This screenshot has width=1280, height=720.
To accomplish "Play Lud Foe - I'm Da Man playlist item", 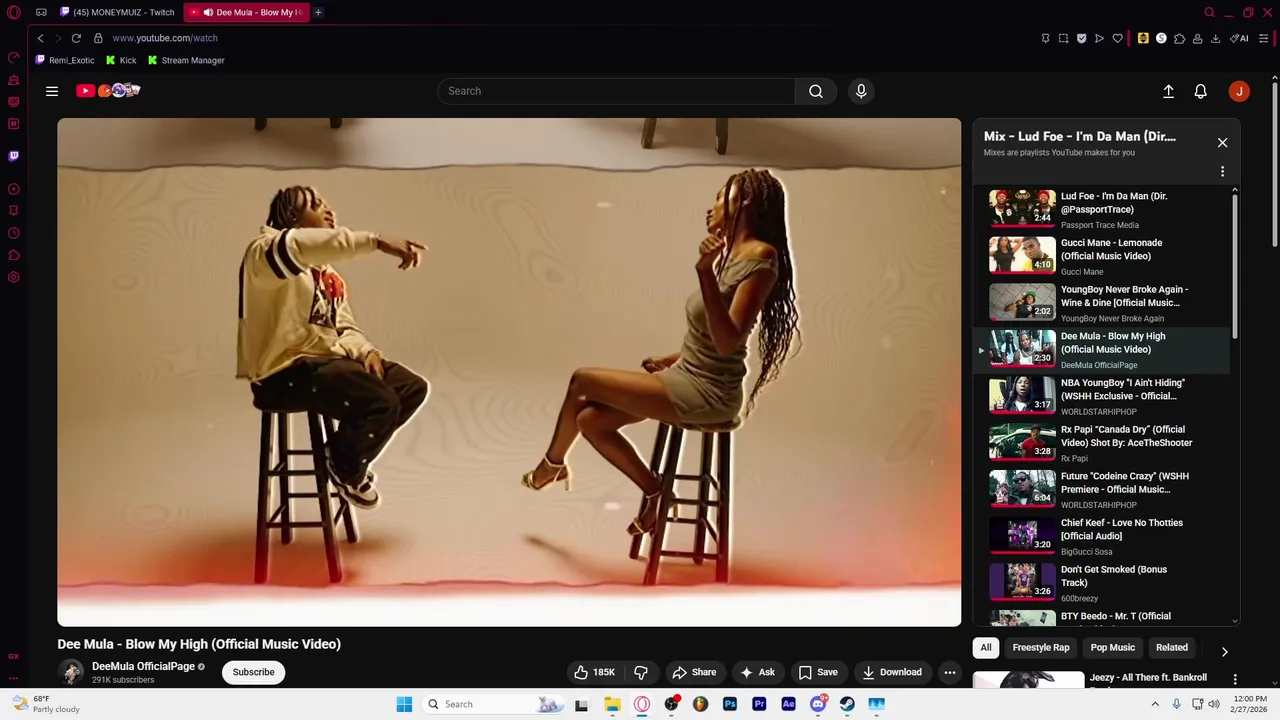I will pos(1104,210).
